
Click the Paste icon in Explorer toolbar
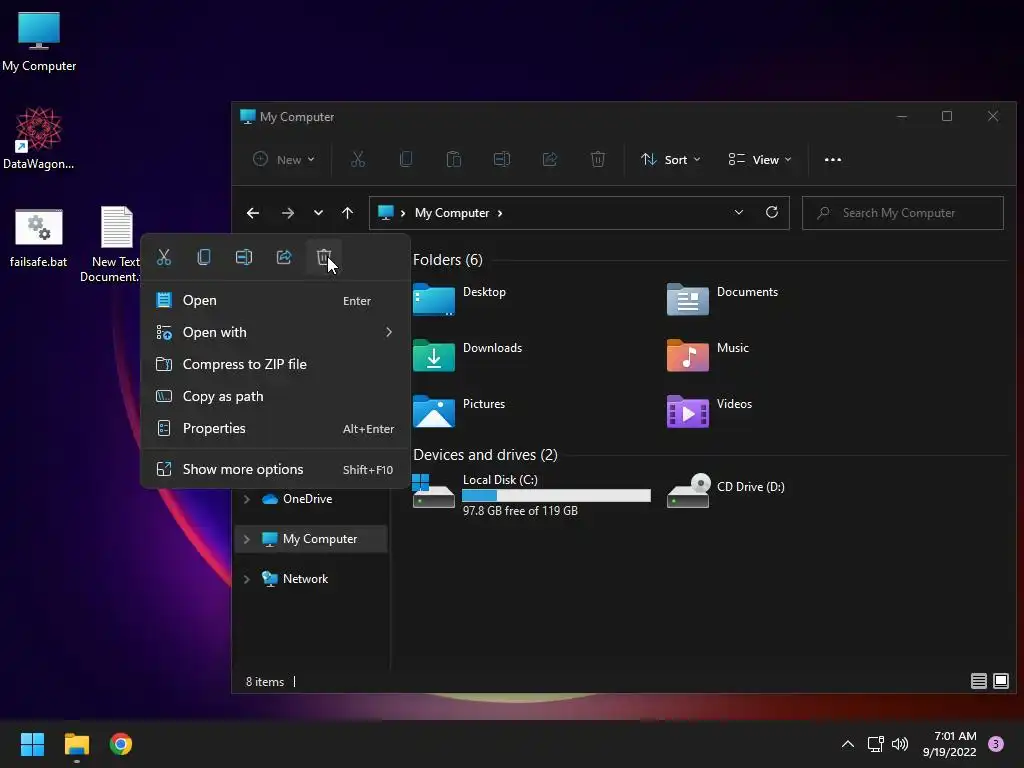(454, 160)
